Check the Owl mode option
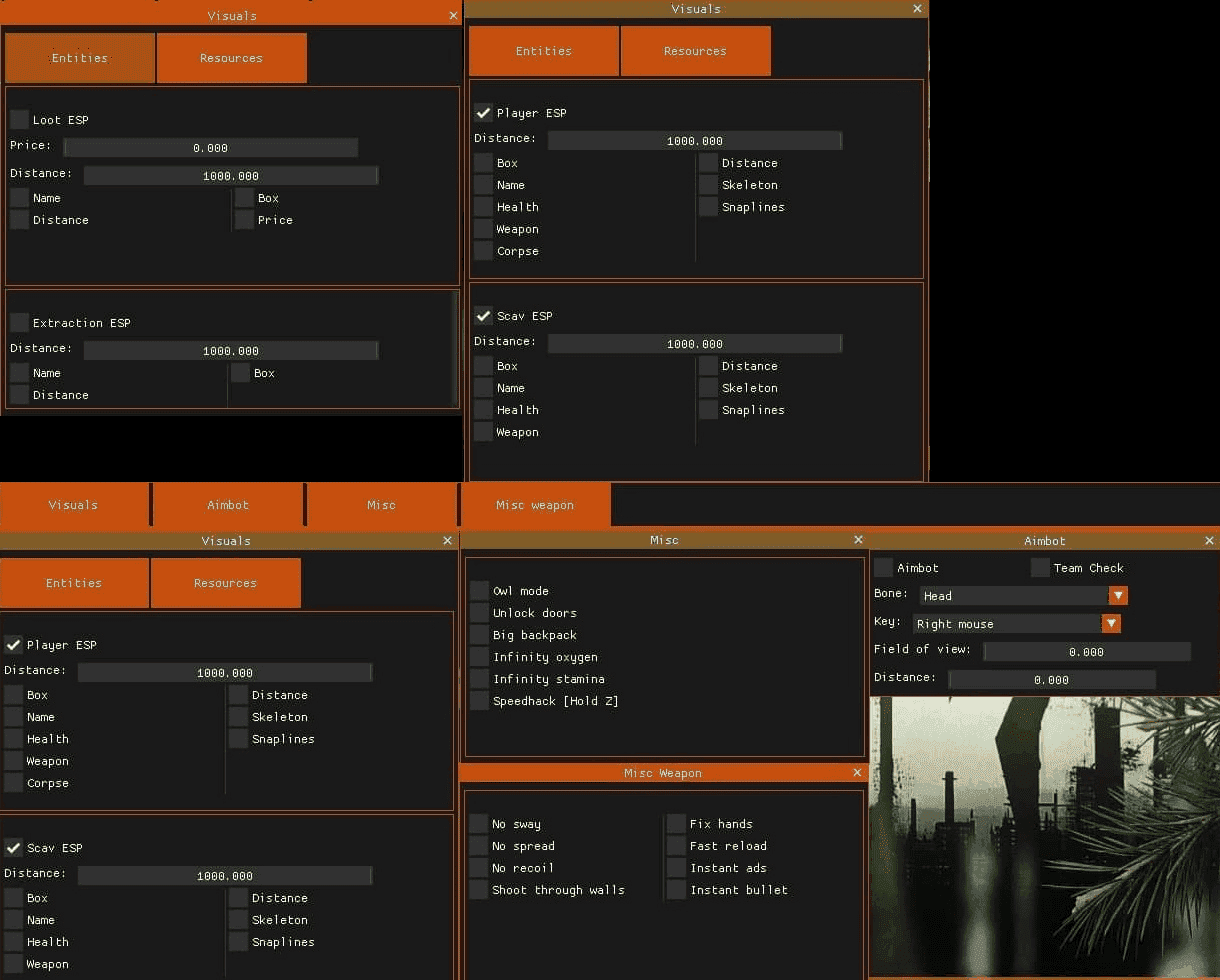 coord(480,591)
